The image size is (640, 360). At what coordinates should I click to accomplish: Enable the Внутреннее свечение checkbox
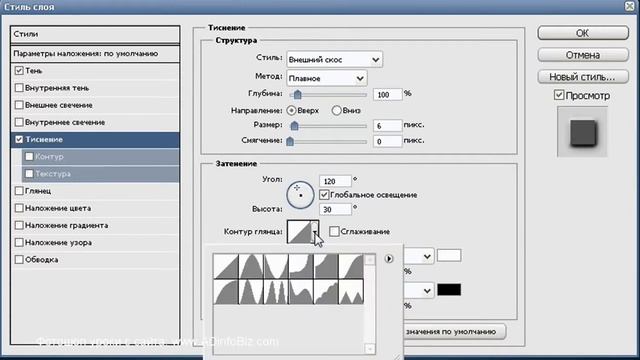pos(19,122)
